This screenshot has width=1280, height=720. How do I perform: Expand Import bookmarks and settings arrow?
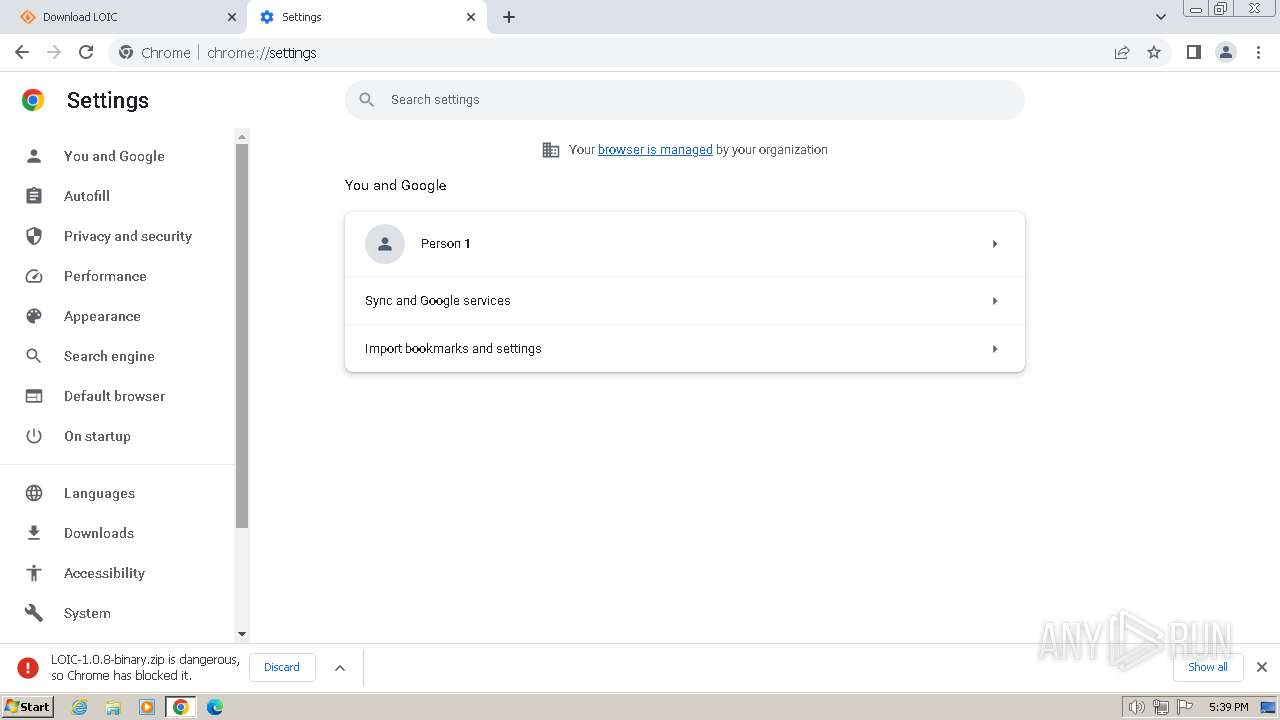tap(995, 349)
